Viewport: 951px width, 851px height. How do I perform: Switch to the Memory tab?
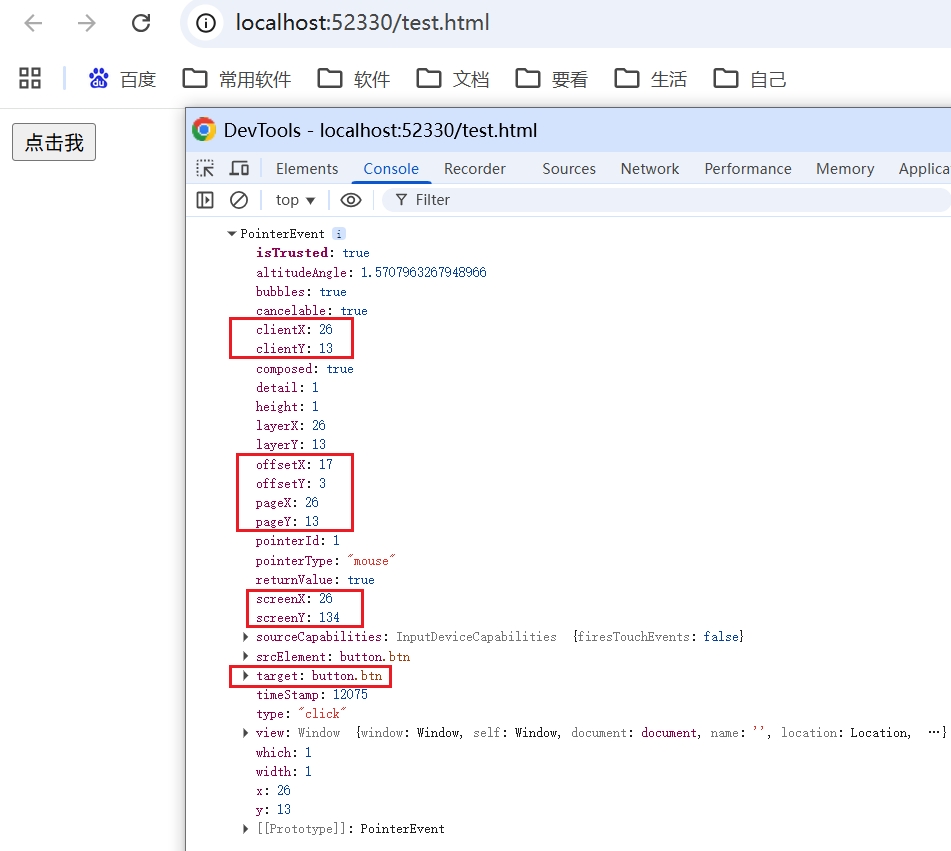point(845,169)
